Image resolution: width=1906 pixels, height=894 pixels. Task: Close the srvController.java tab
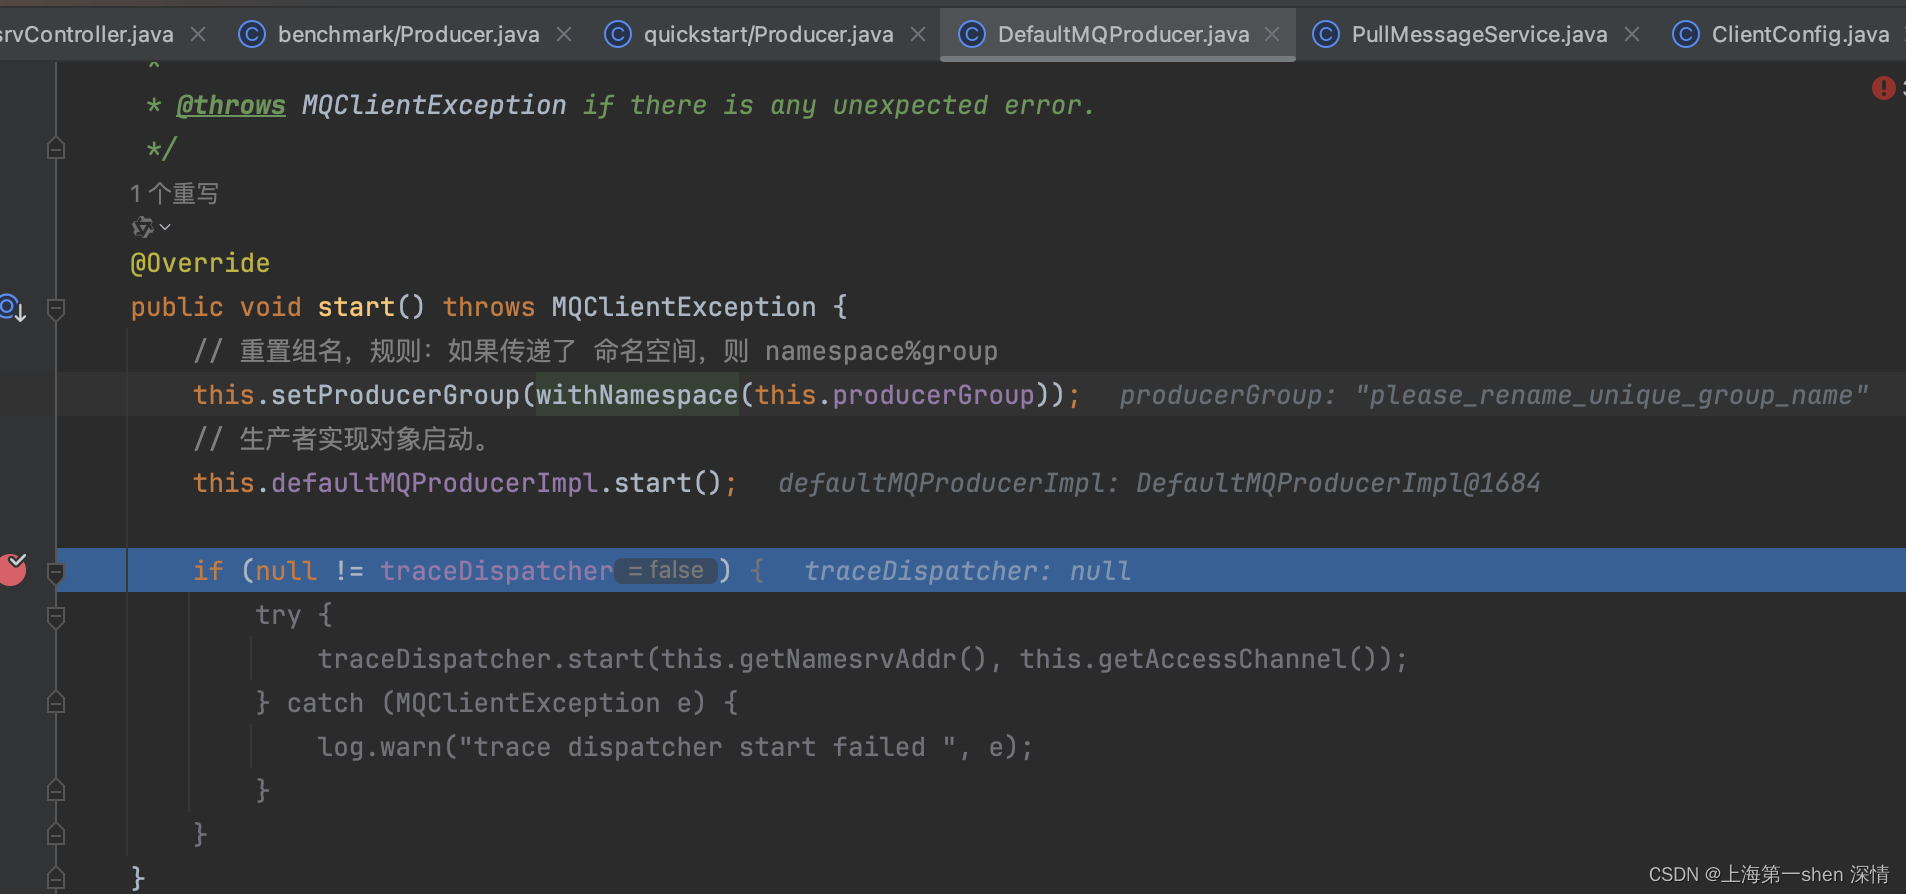click(198, 34)
